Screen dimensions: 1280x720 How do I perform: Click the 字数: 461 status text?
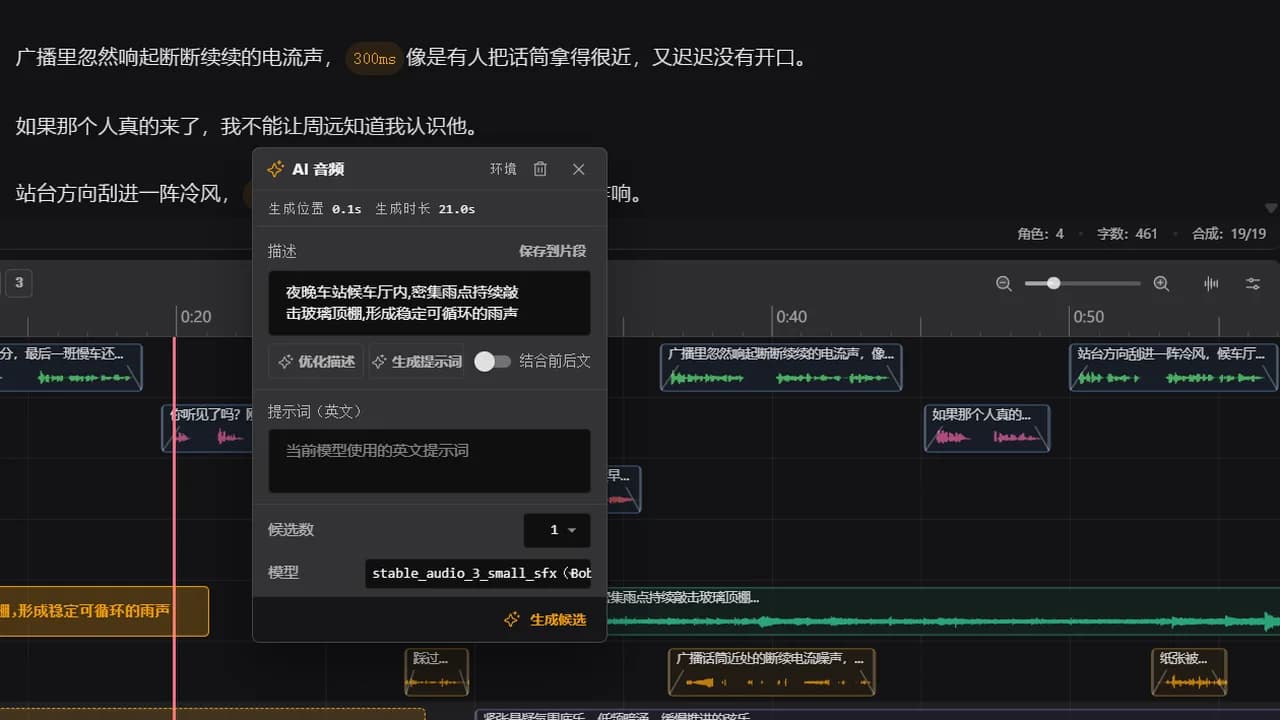(1127, 234)
